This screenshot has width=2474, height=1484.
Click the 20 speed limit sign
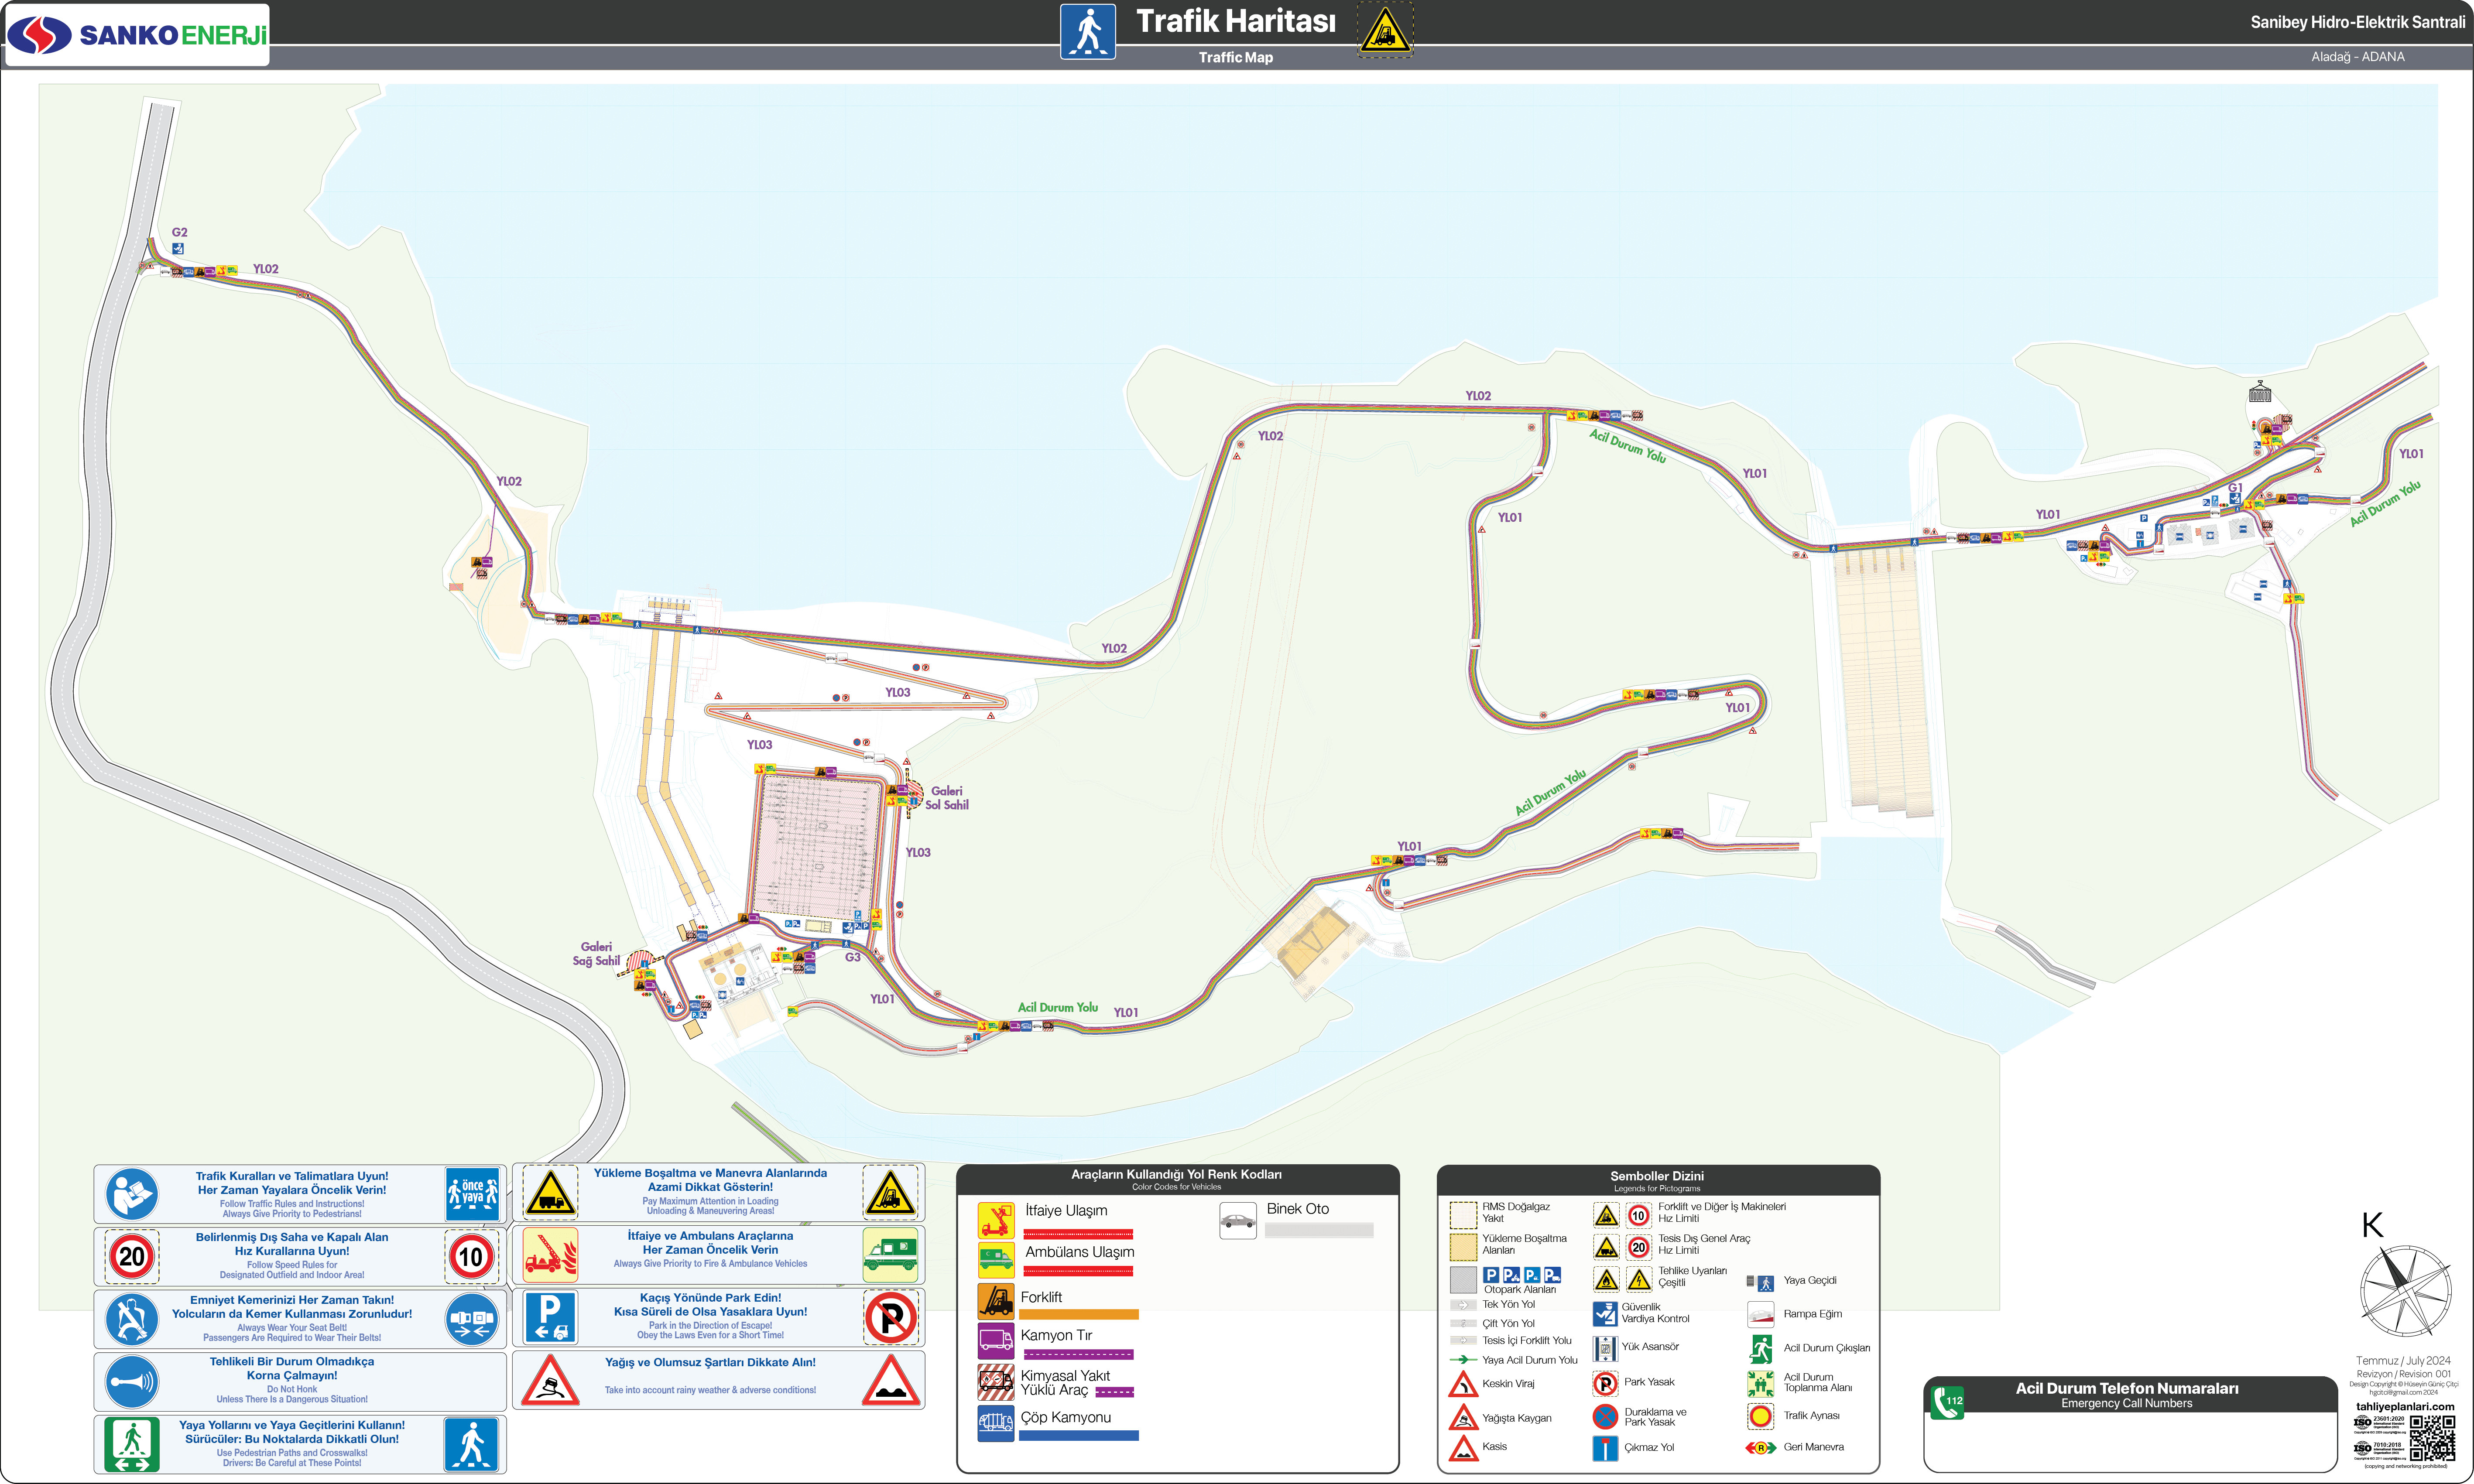click(132, 1257)
